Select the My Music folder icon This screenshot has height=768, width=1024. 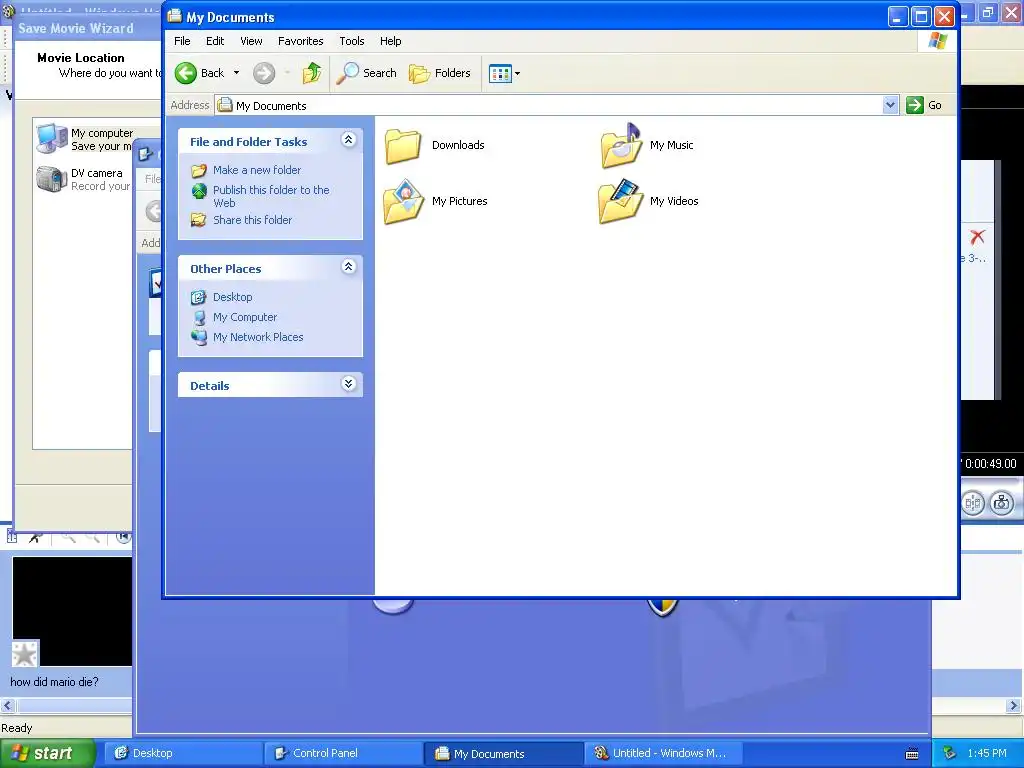(621, 145)
